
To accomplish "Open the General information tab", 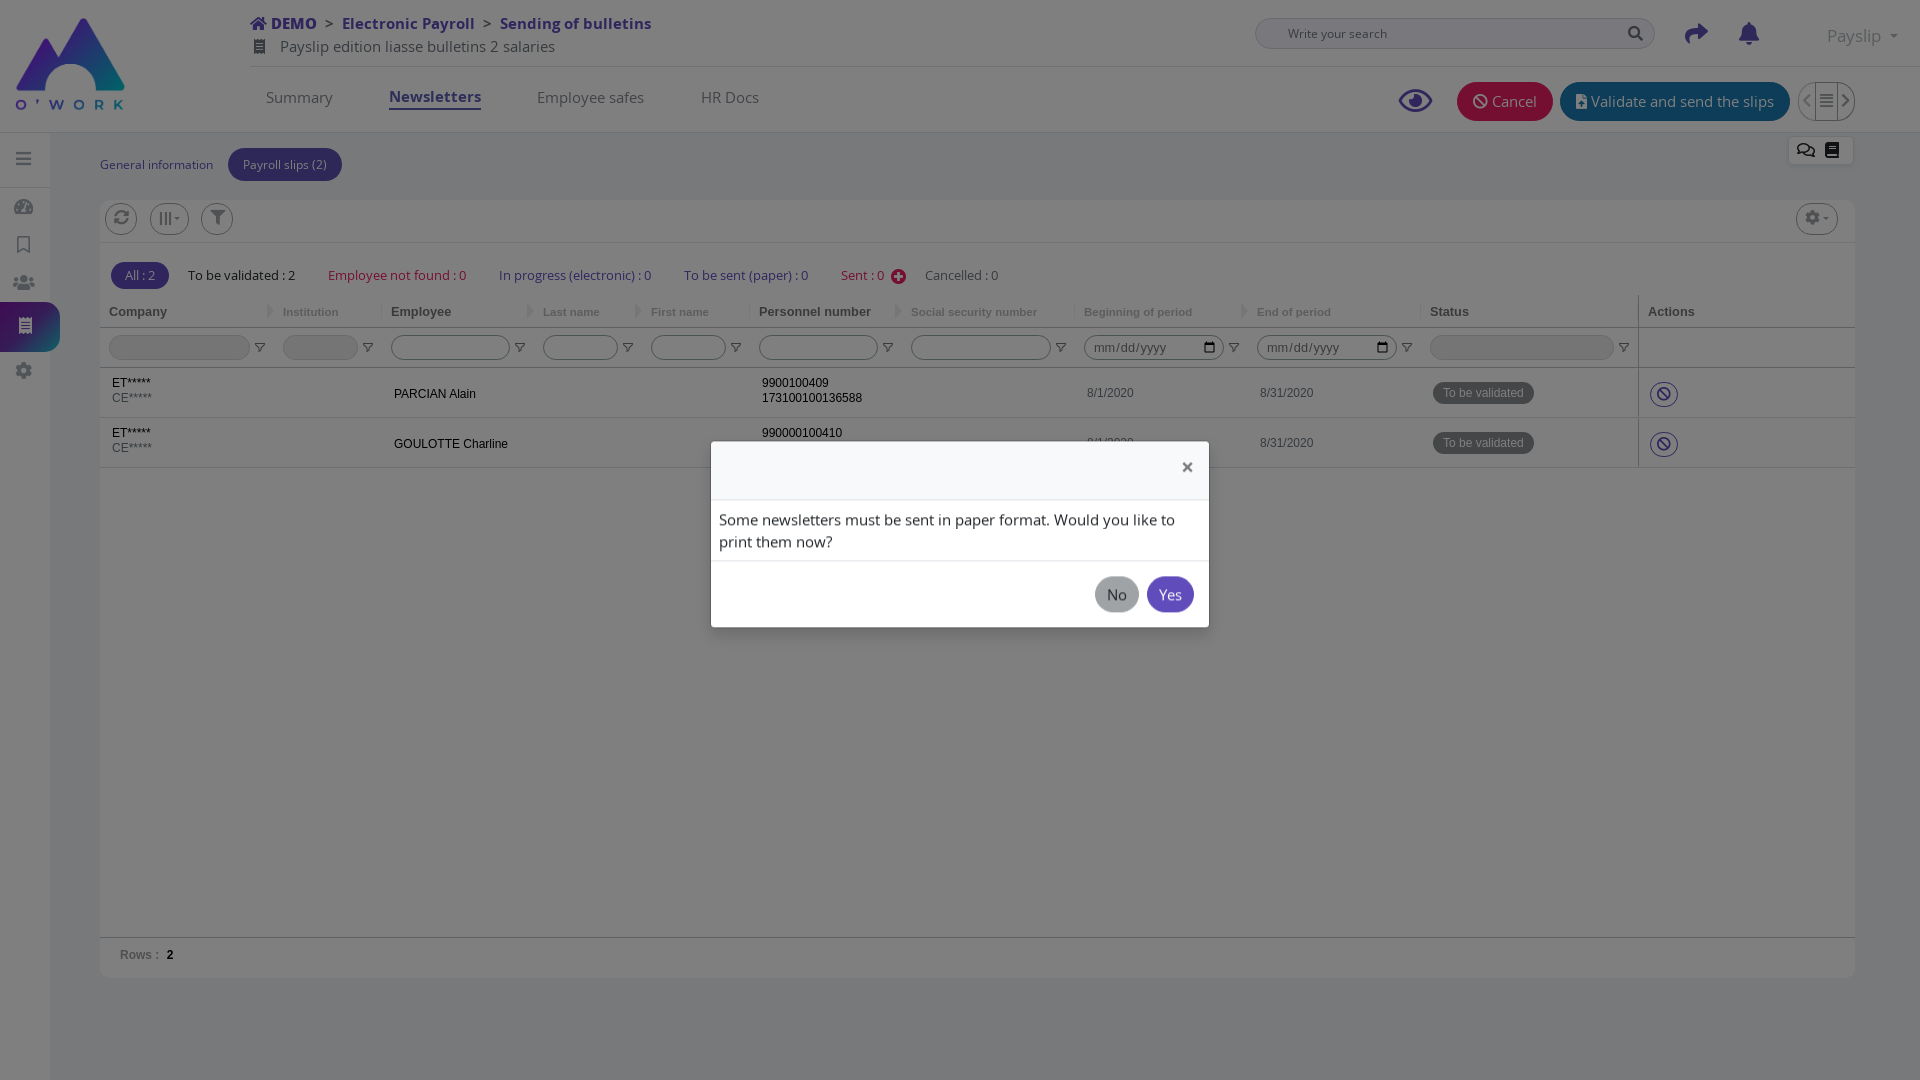I will pyautogui.click(x=156, y=165).
